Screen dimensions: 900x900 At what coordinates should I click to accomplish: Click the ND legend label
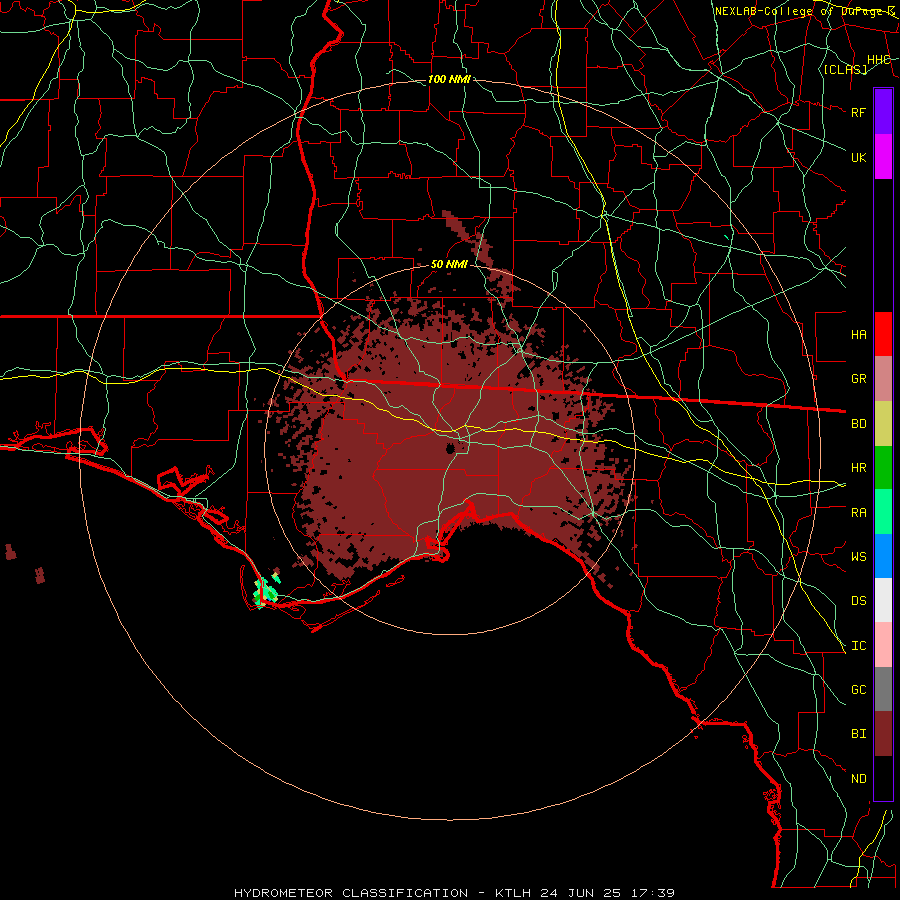click(859, 779)
